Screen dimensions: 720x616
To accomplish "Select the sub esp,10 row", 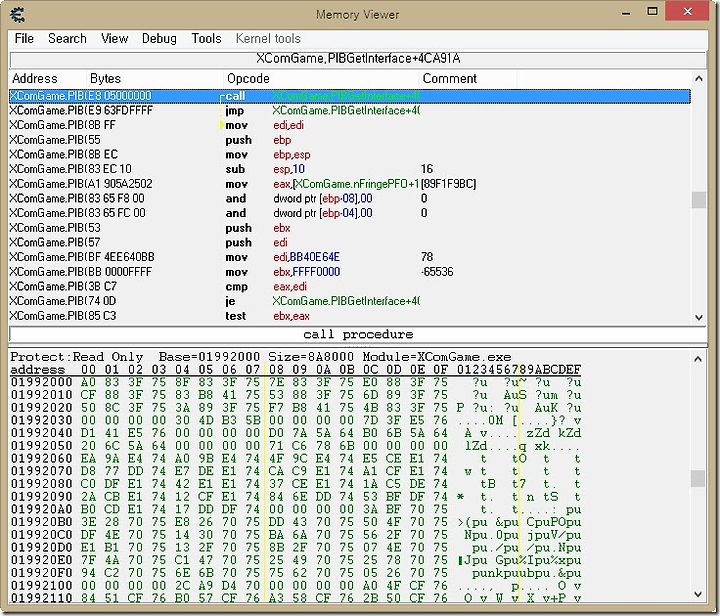I will [x=349, y=169].
